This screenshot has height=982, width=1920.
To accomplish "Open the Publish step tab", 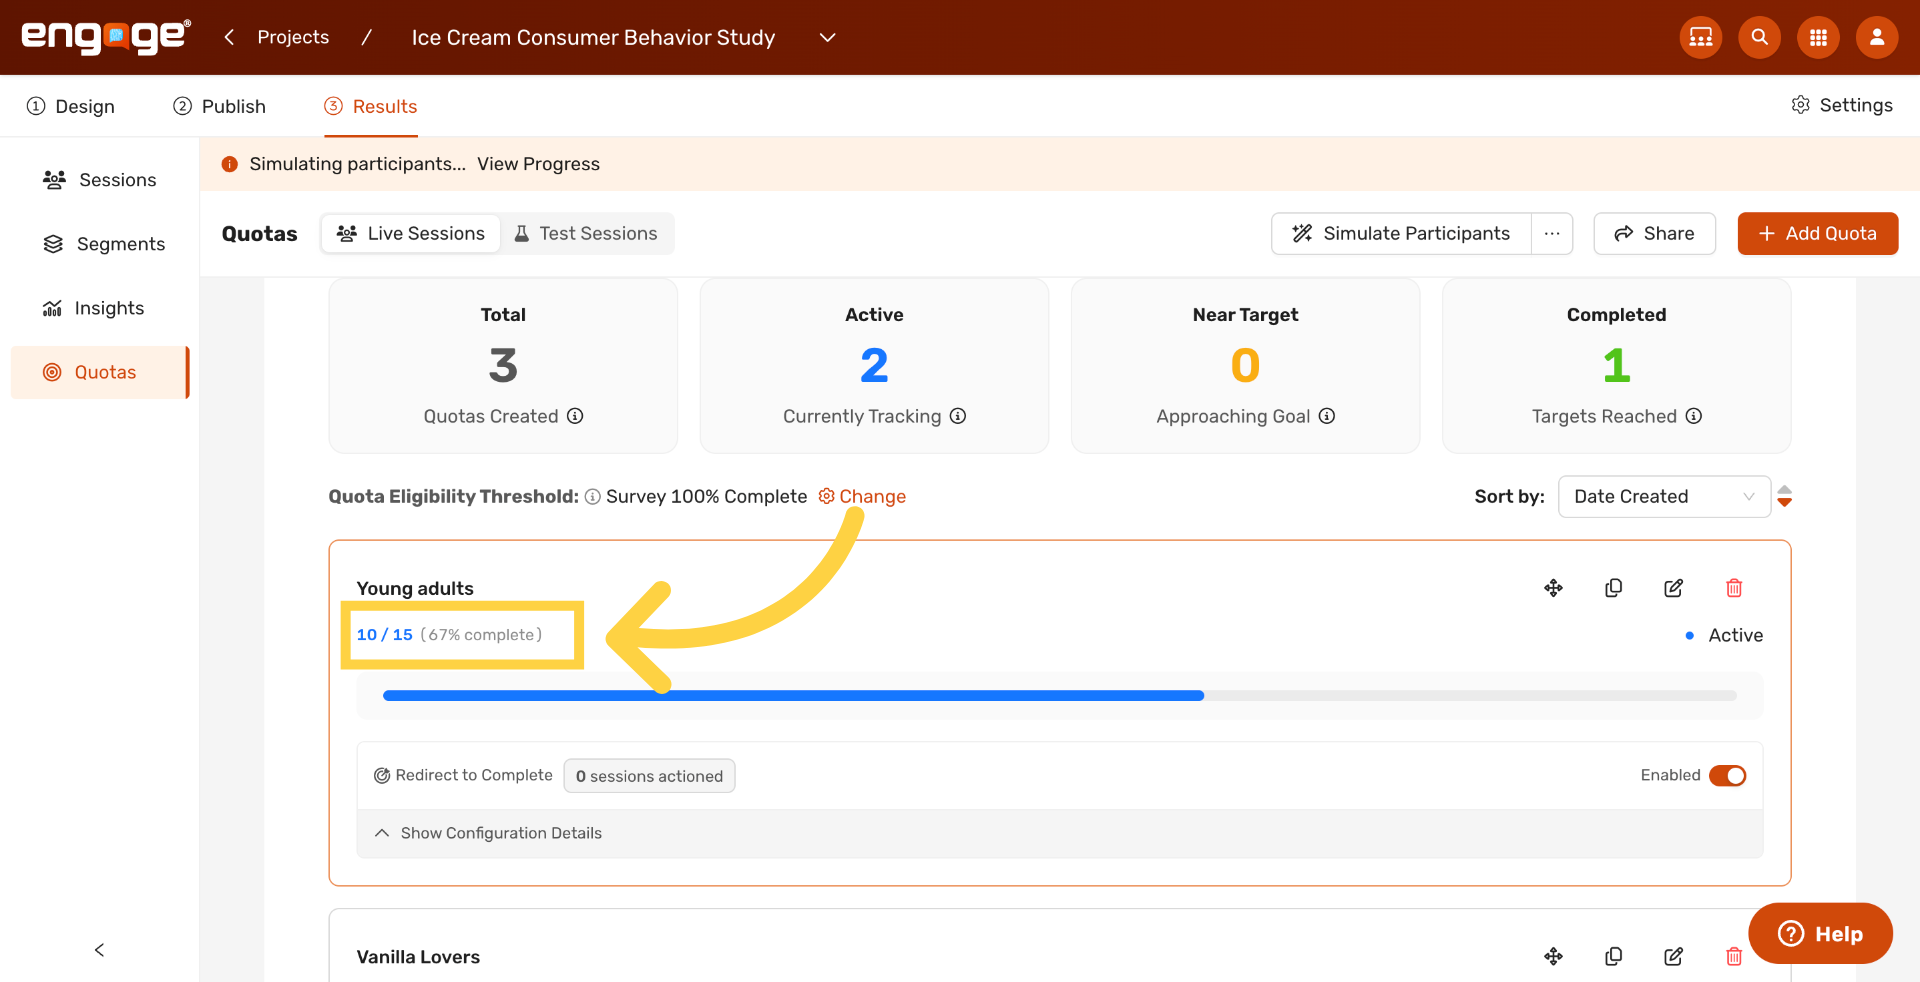I will point(220,106).
